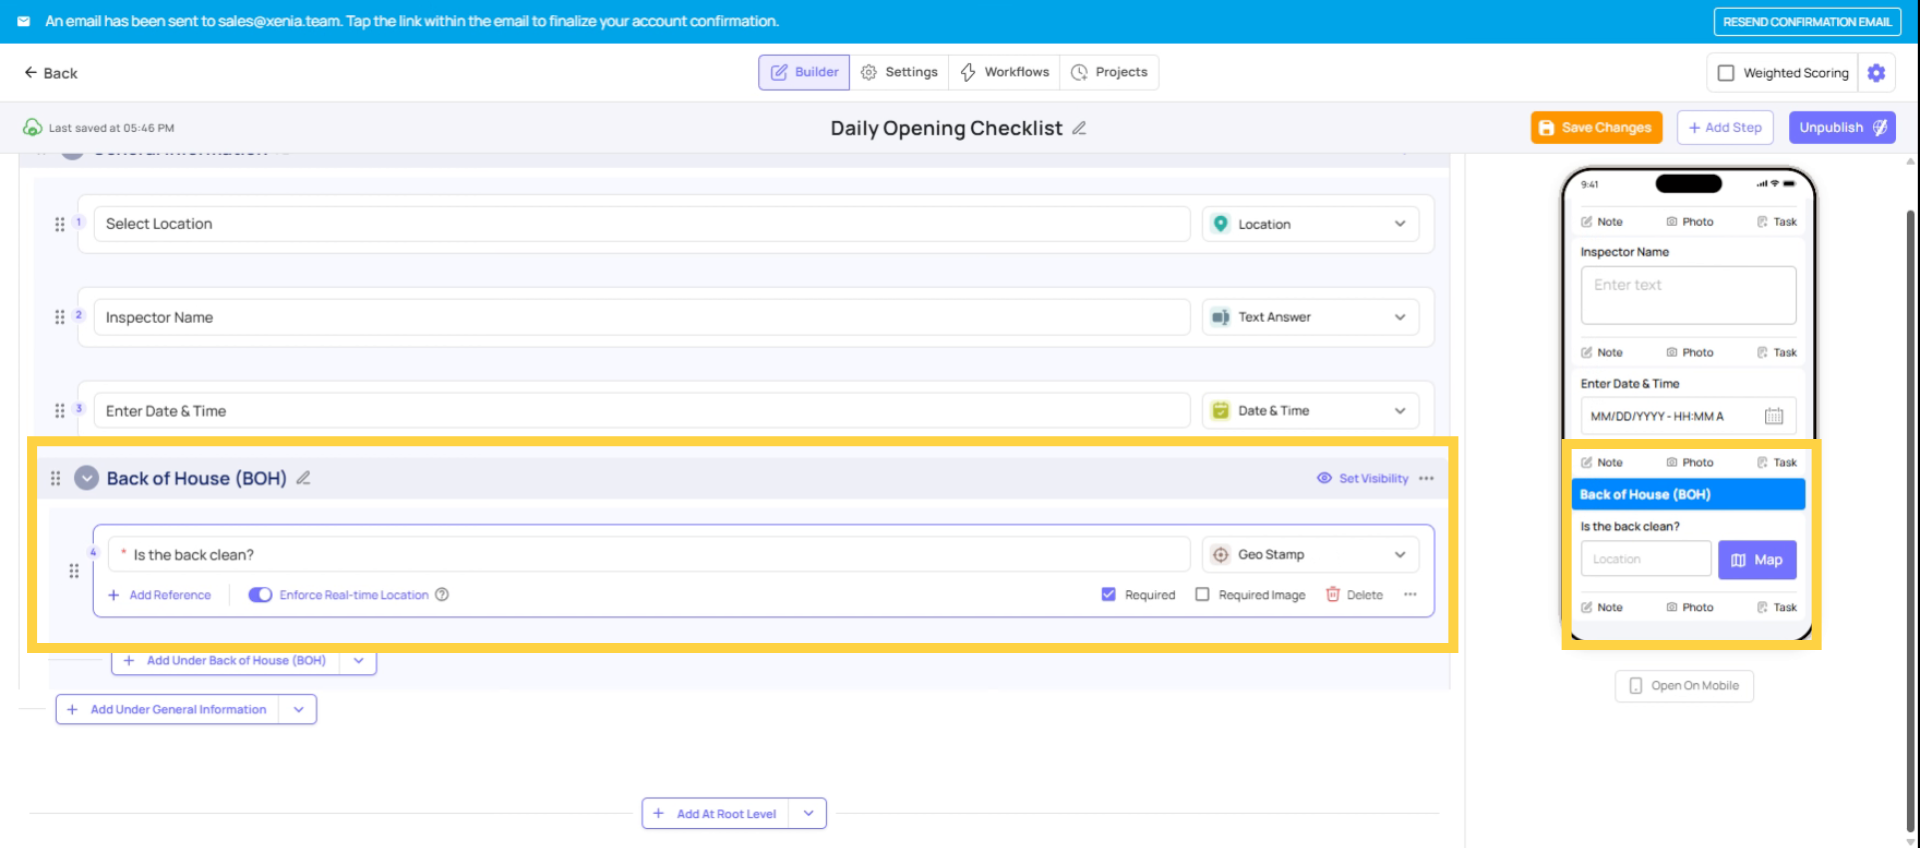Click the calendar icon in the phone preview
This screenshot has width=1920, height=848.
click(1773, 416)
